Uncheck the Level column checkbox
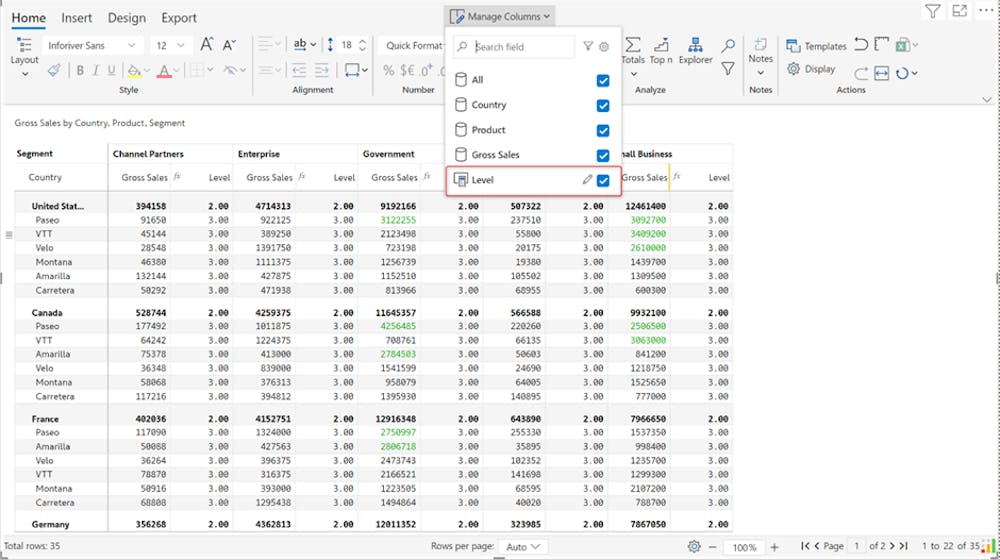The image size is (1000, 560). pyautogui.click(x=603, y=180)
